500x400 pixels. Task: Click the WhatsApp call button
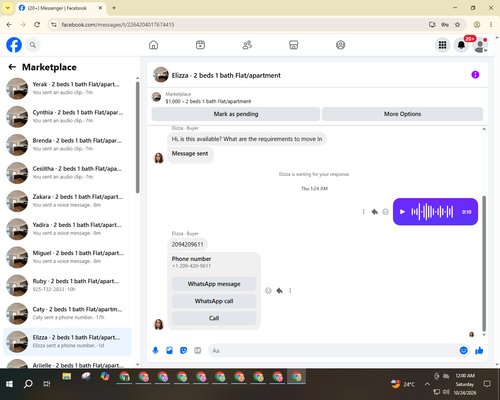click(214, 301)
